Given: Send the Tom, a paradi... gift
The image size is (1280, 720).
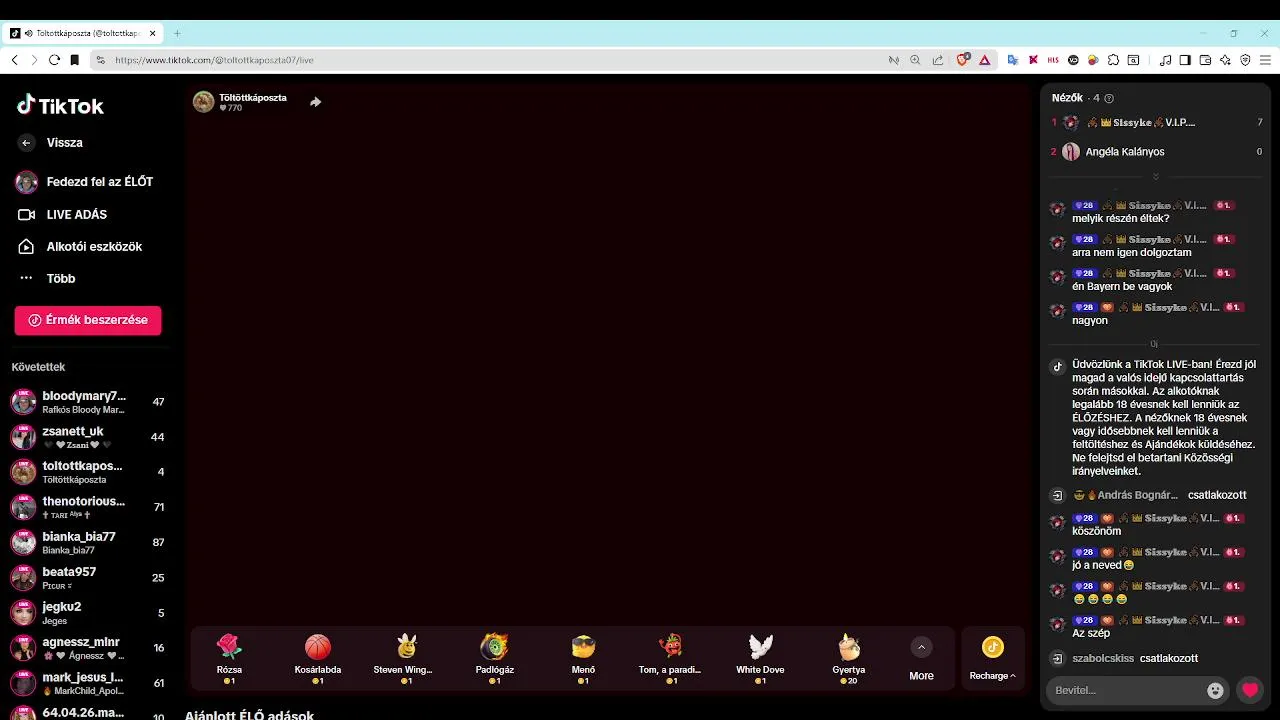Looking at the screenshot, I should point(670,658).
